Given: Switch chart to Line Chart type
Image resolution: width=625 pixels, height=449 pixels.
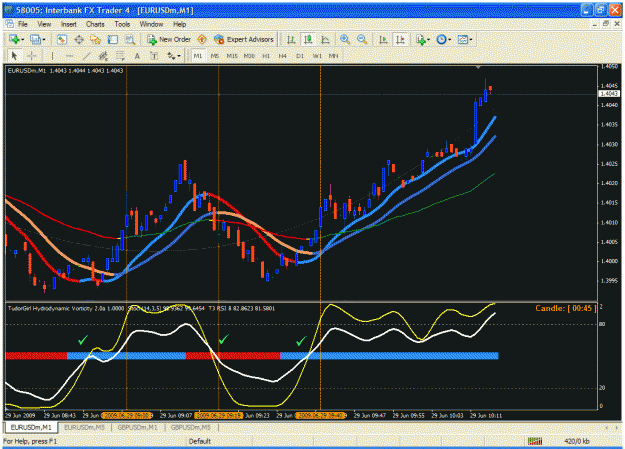Looking at the screenshot, I should pos(325,39).
